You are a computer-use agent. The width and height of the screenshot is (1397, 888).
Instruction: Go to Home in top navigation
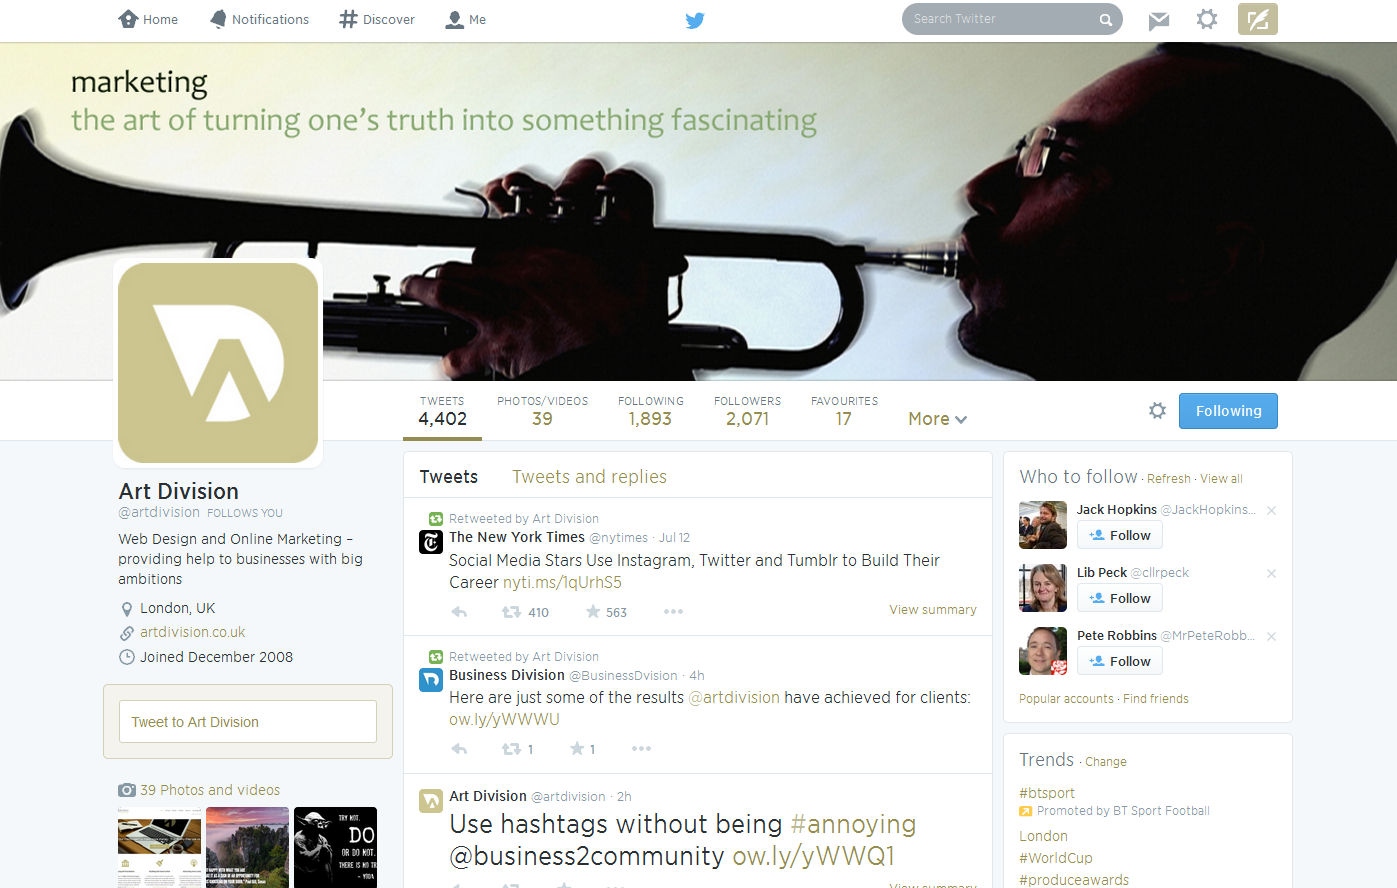click(148, 19)
